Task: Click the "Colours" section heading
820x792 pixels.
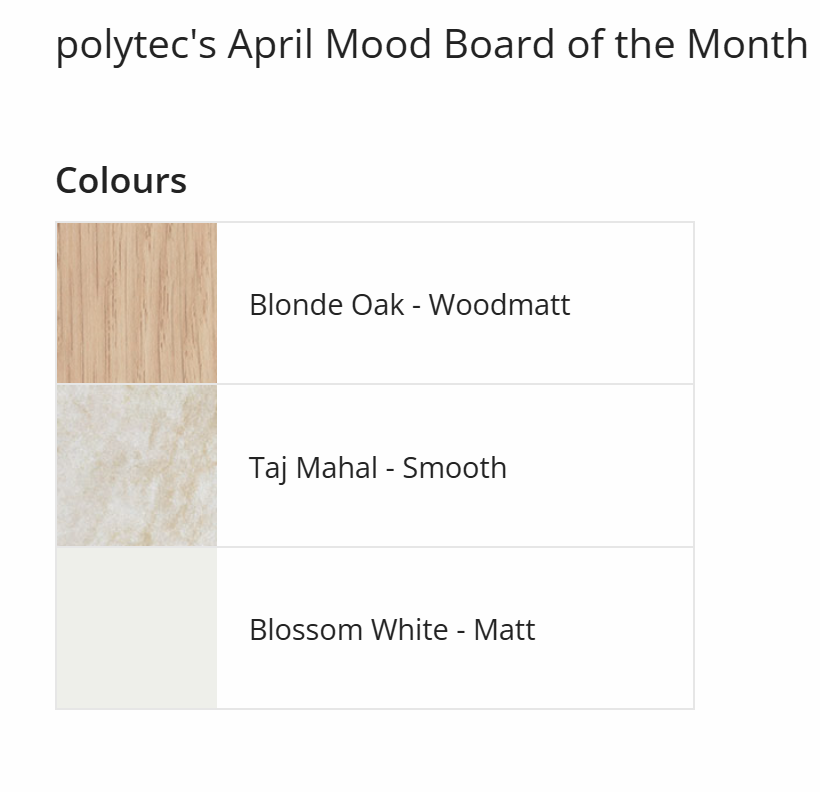Action: point(121,181)
